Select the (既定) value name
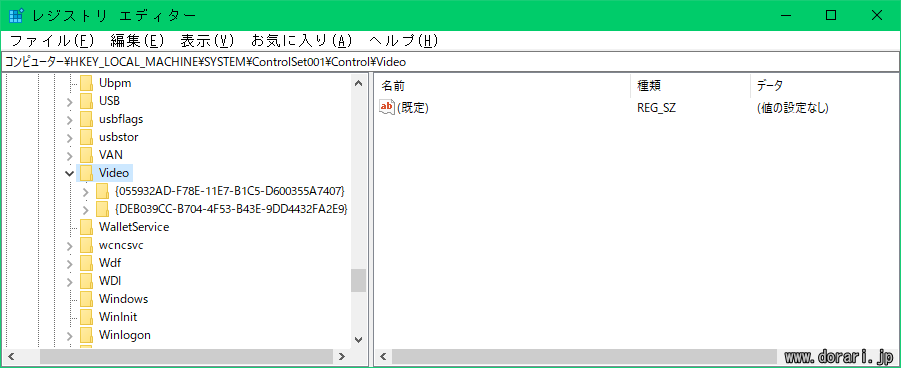 (413, 108)
